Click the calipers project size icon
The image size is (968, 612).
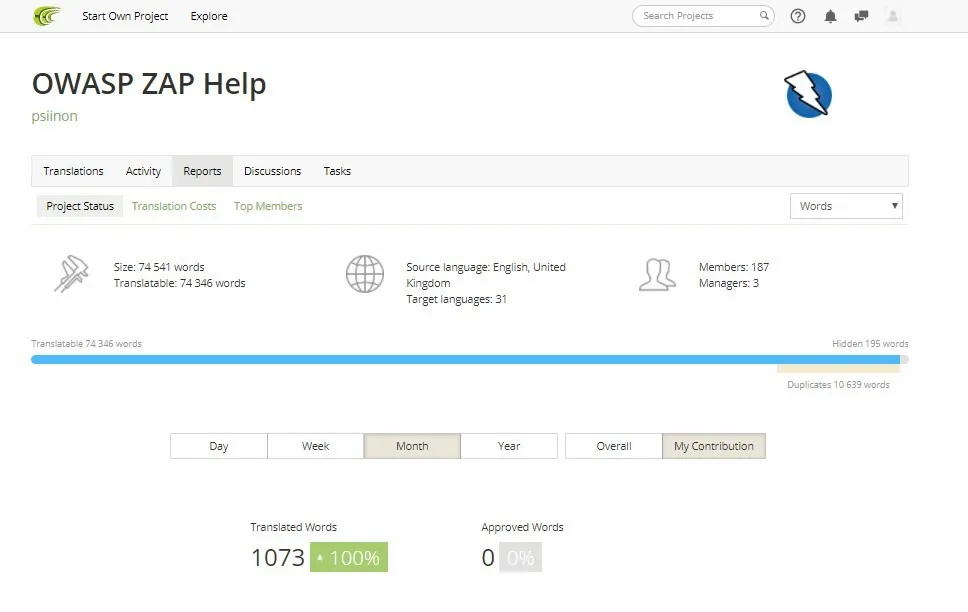coord(71,274)
